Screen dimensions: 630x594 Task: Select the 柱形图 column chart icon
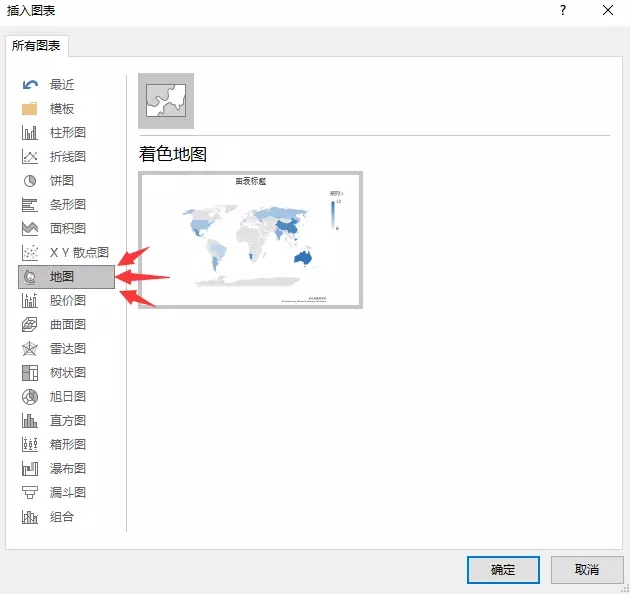click(x=30, y=133)
